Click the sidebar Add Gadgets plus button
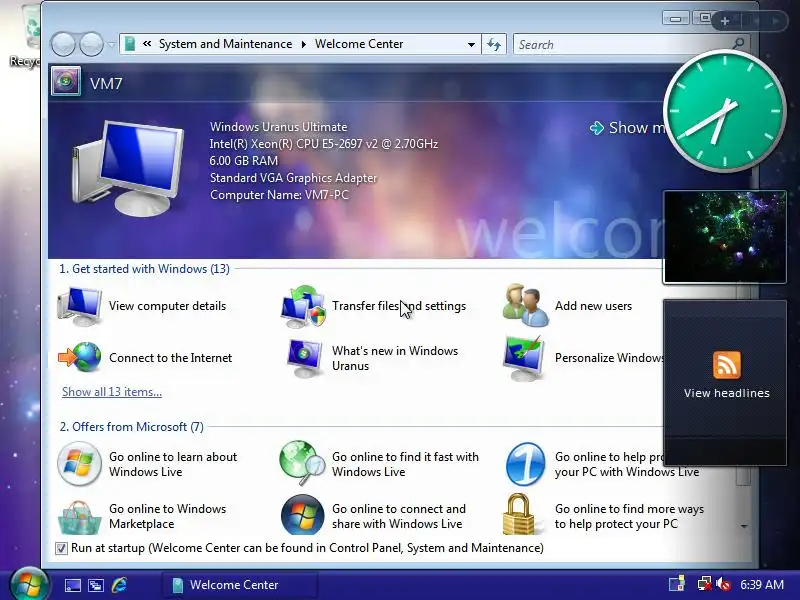The image size is (800, 600). pos(724,21)
